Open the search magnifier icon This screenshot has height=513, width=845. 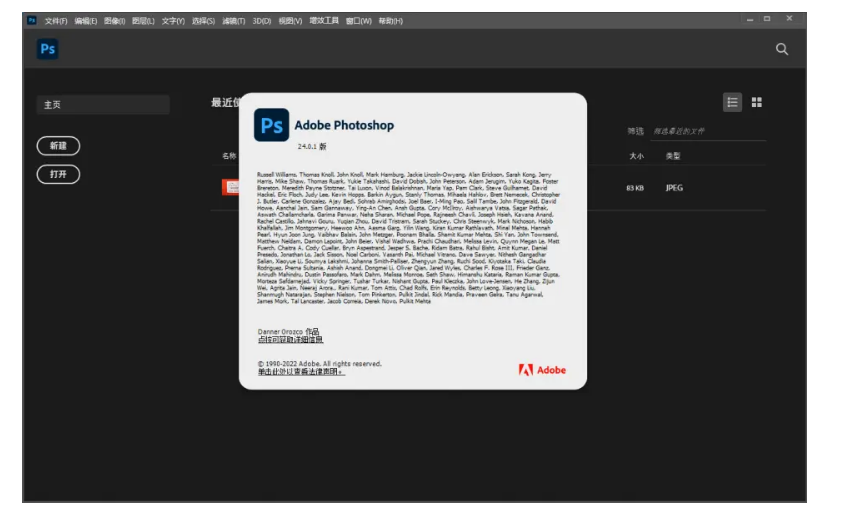coord(782,50)
